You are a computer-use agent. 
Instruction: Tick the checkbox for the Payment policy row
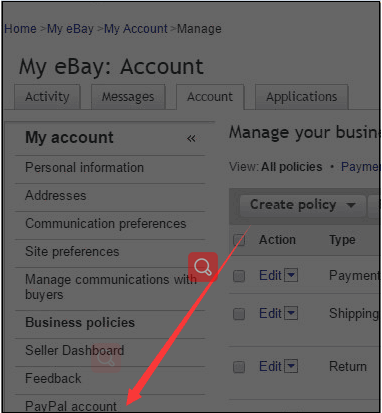pyautogui.click(x=239, y=276)
